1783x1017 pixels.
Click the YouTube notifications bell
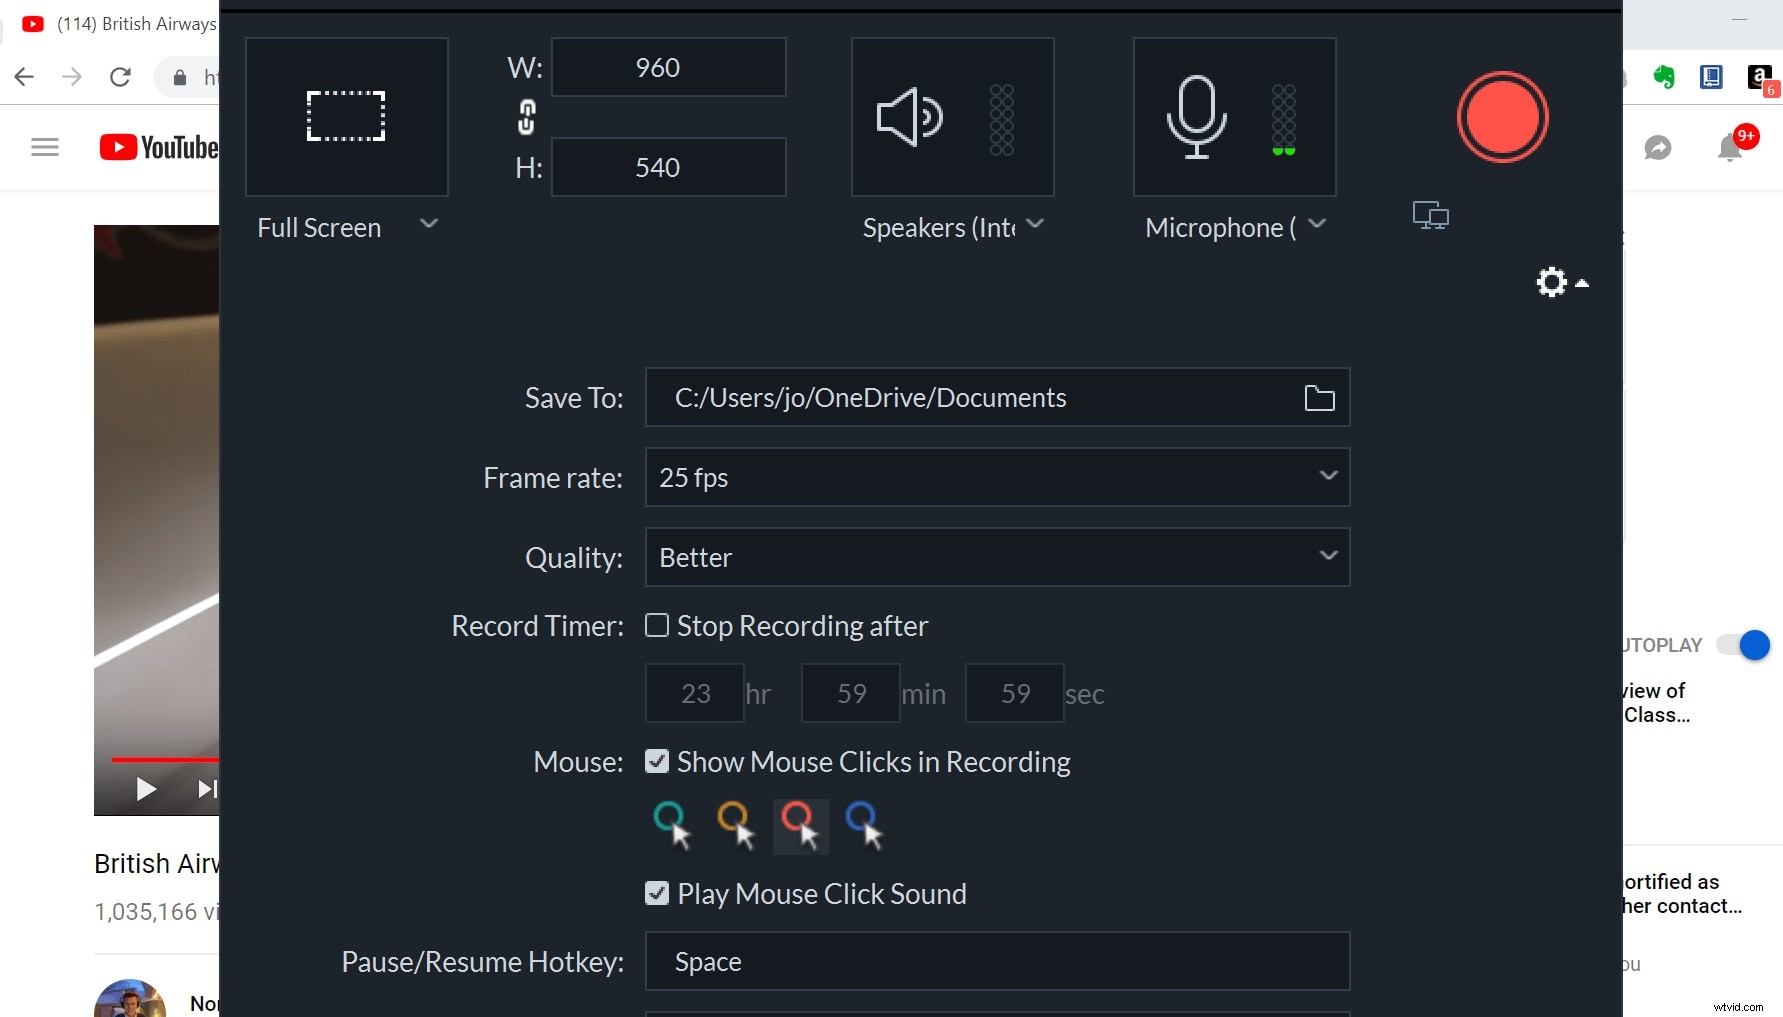pos(1727,147)
